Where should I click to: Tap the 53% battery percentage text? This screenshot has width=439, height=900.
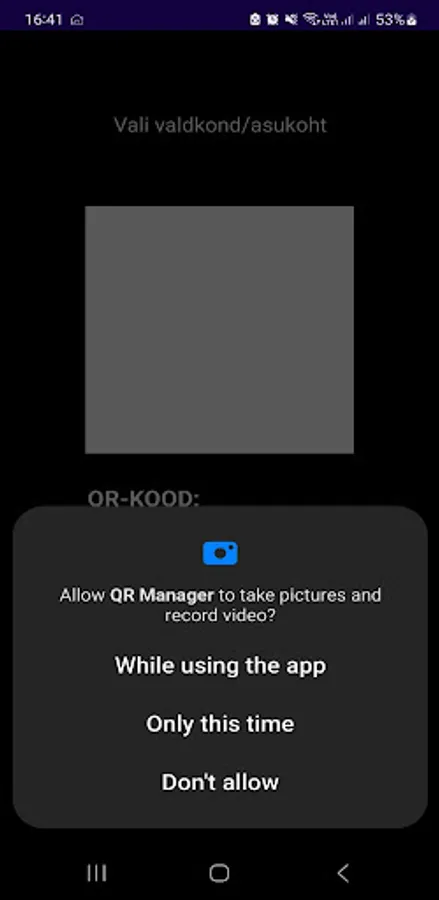[390, 20]
